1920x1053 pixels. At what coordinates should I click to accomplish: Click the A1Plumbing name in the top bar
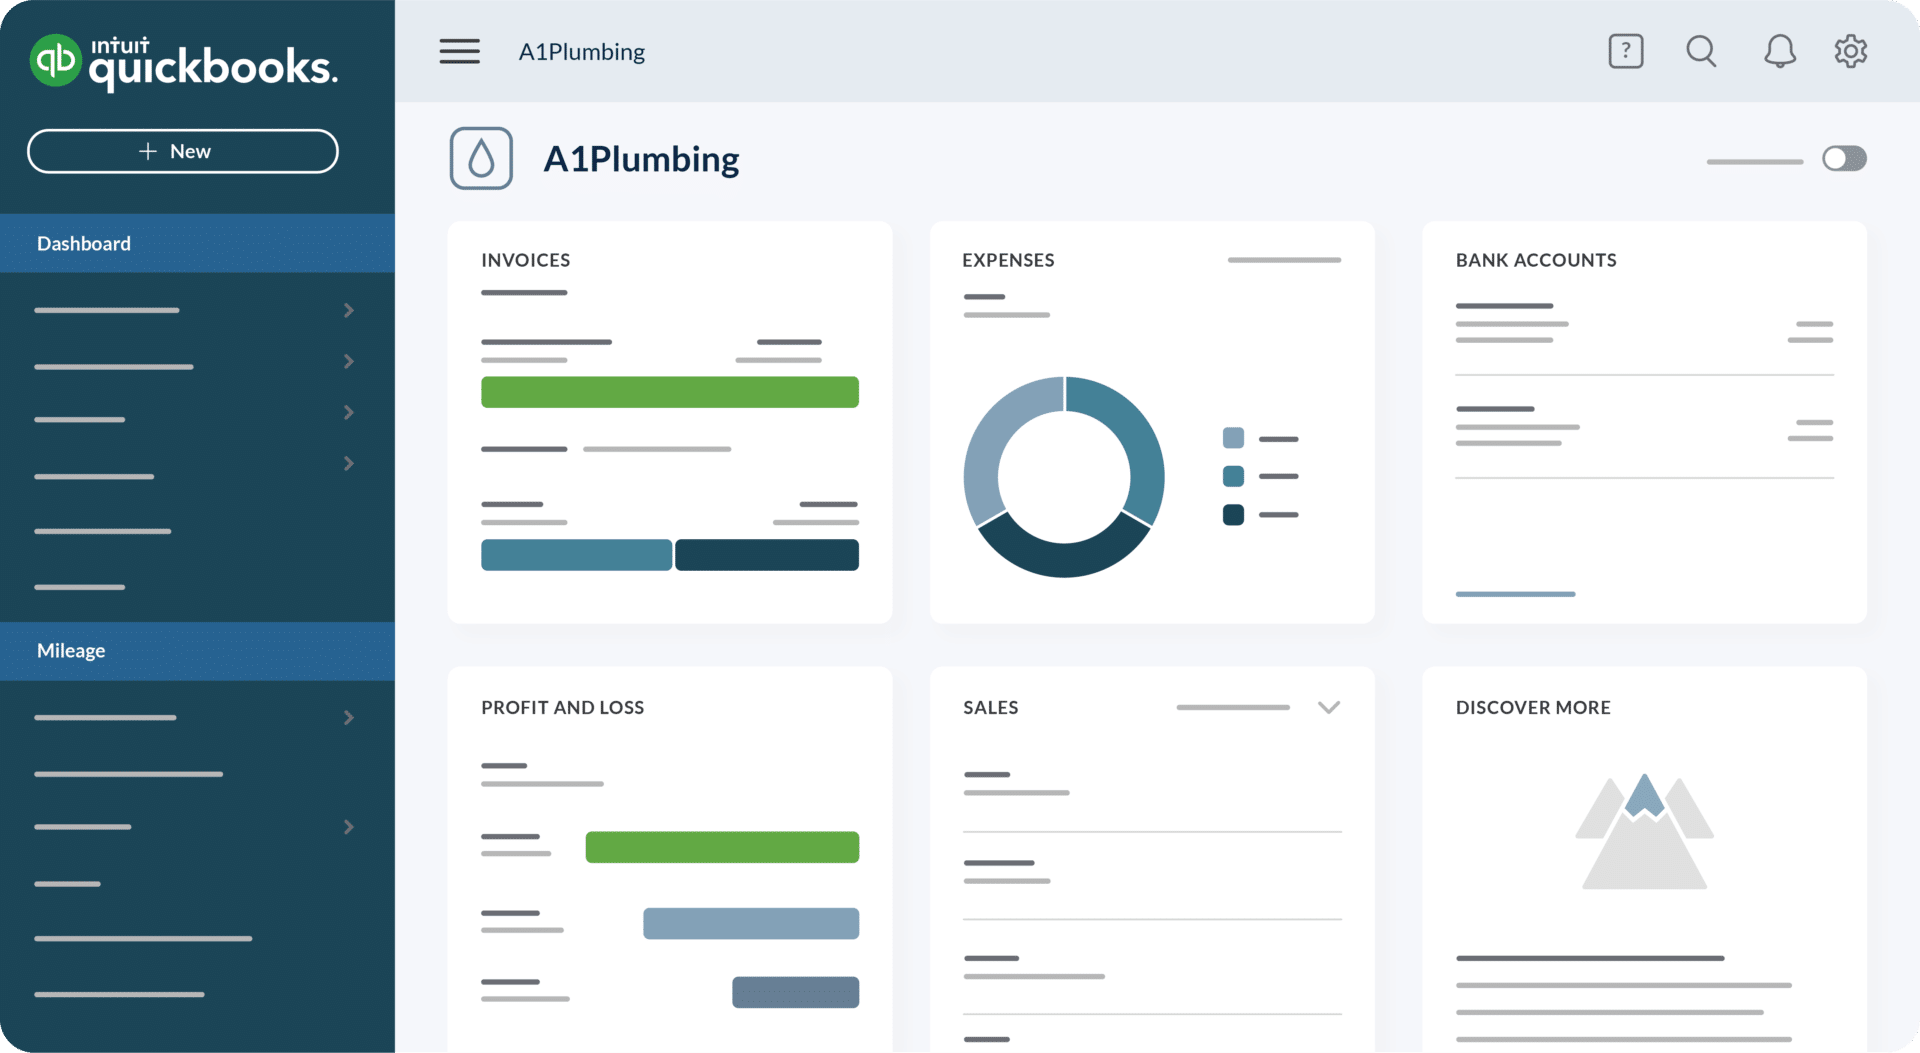pos(582,52)
